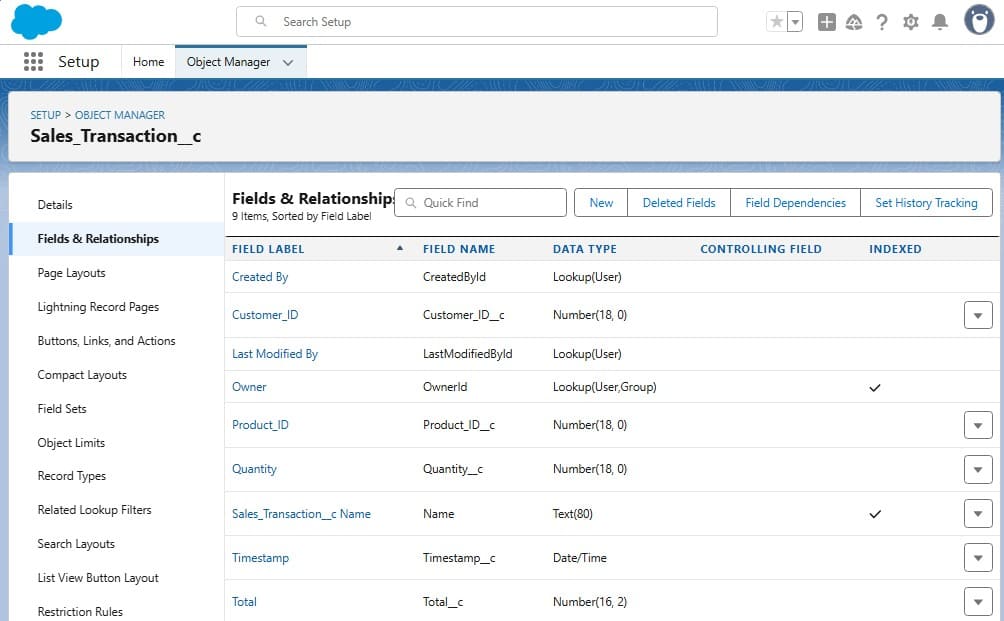Open Restriction Rules in sidebar

click(80, 611)
